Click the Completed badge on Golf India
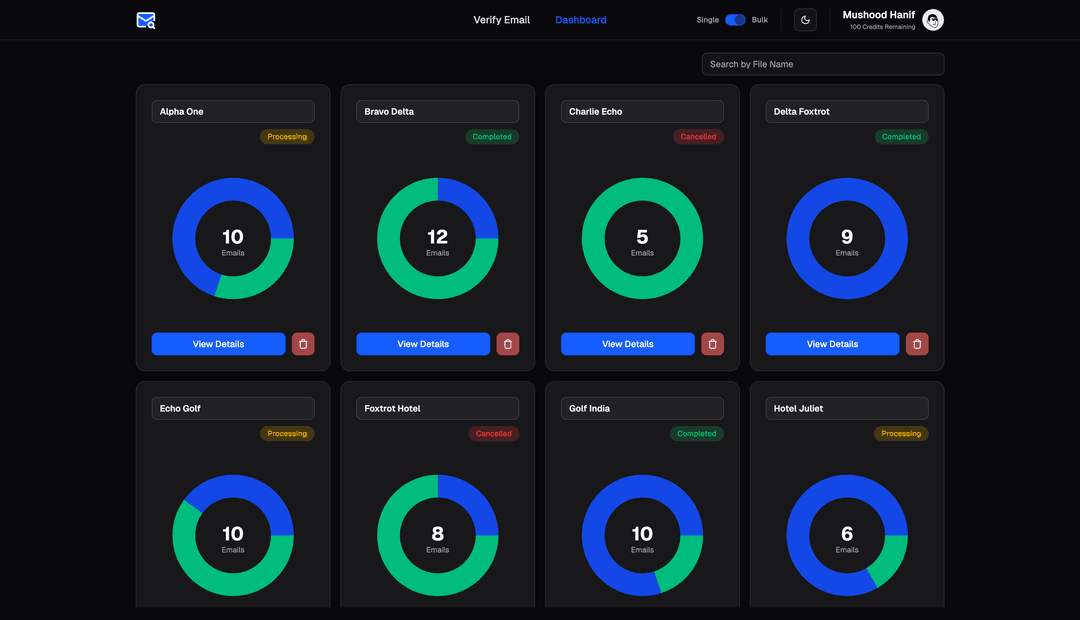The width and height of the screenshot is (1080, 620). click(696, 433)
